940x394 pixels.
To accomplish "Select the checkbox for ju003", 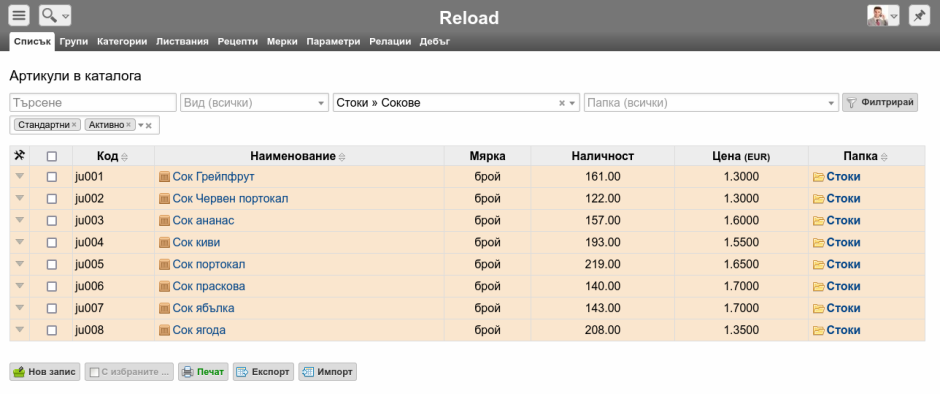I will (52, 221).
